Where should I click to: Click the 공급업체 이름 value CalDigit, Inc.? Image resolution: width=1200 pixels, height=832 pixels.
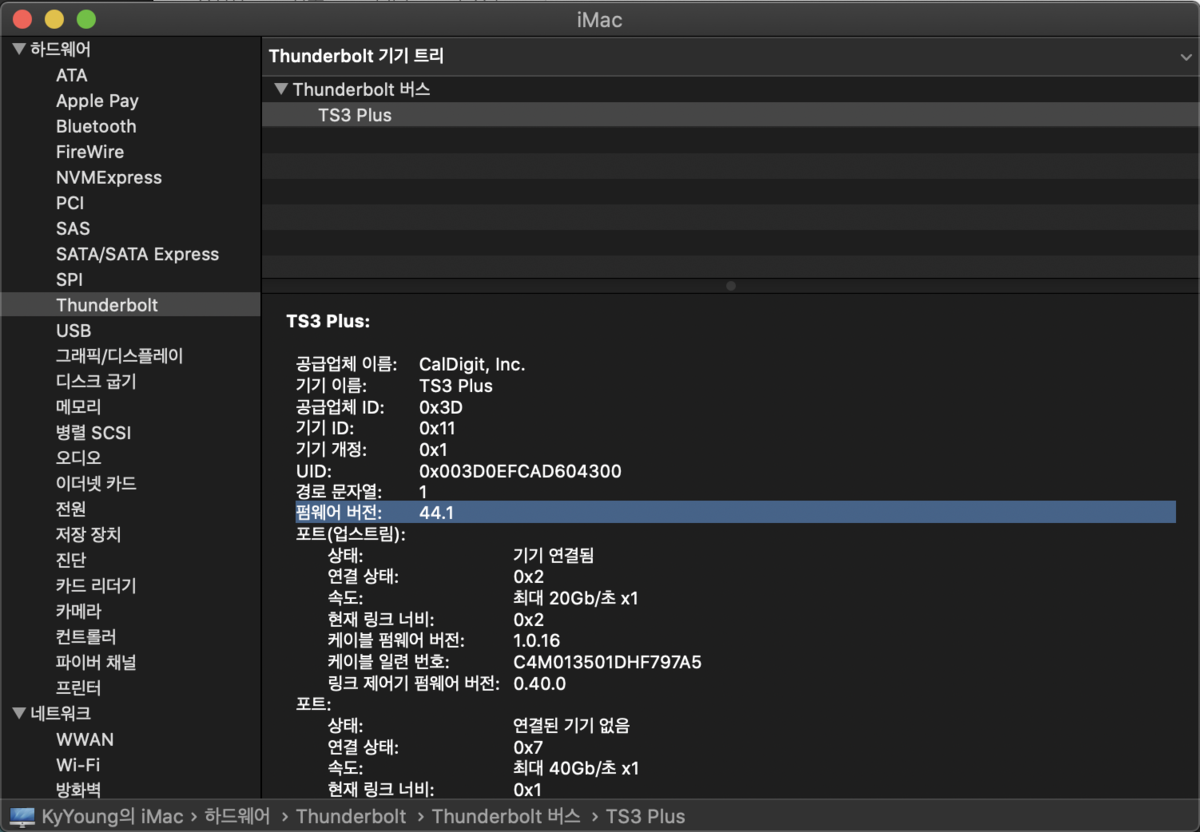pyautogui.click(x=472, y=364)
